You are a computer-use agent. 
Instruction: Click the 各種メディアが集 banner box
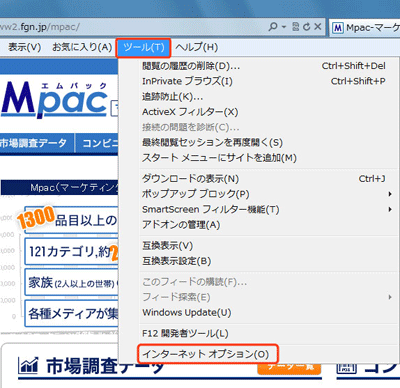tap(71, 314)
